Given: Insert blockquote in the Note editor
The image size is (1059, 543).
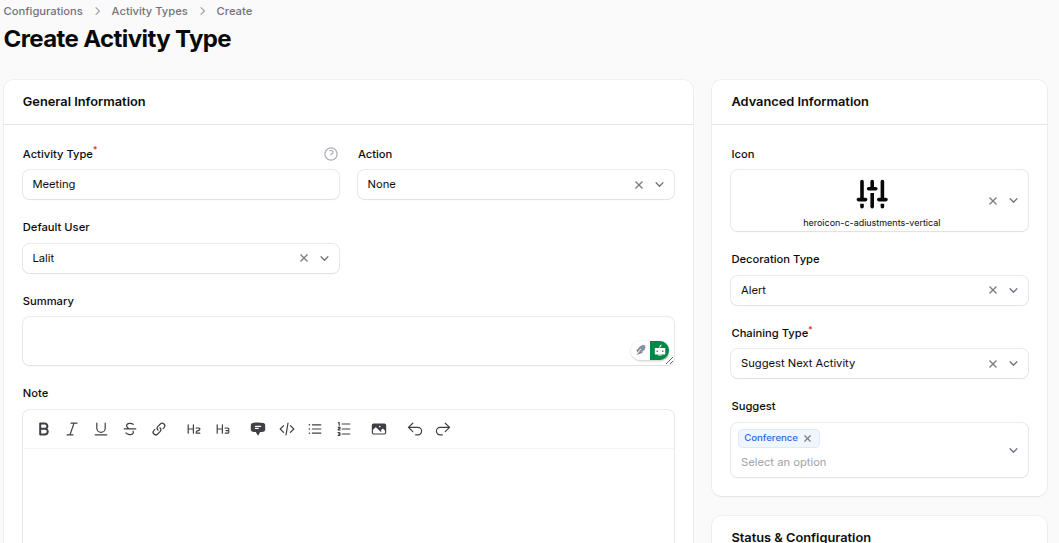Looking at the screenshot, I should click(258, 429).
